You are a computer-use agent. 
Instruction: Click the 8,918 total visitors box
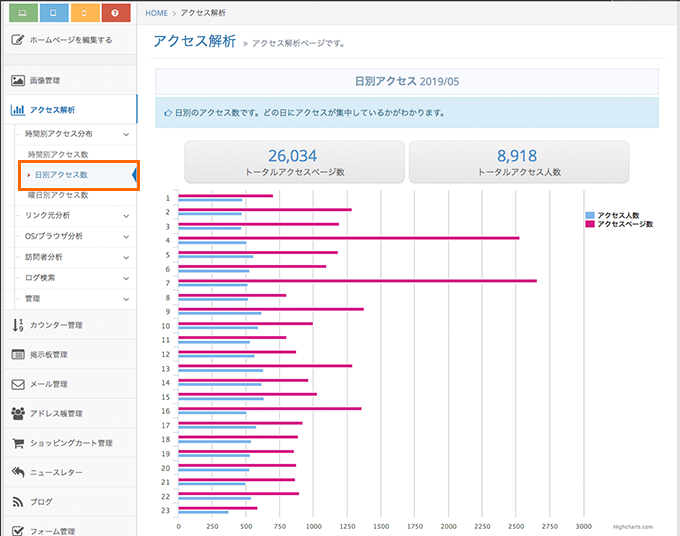pyautogui.click(x=519, y=162)
